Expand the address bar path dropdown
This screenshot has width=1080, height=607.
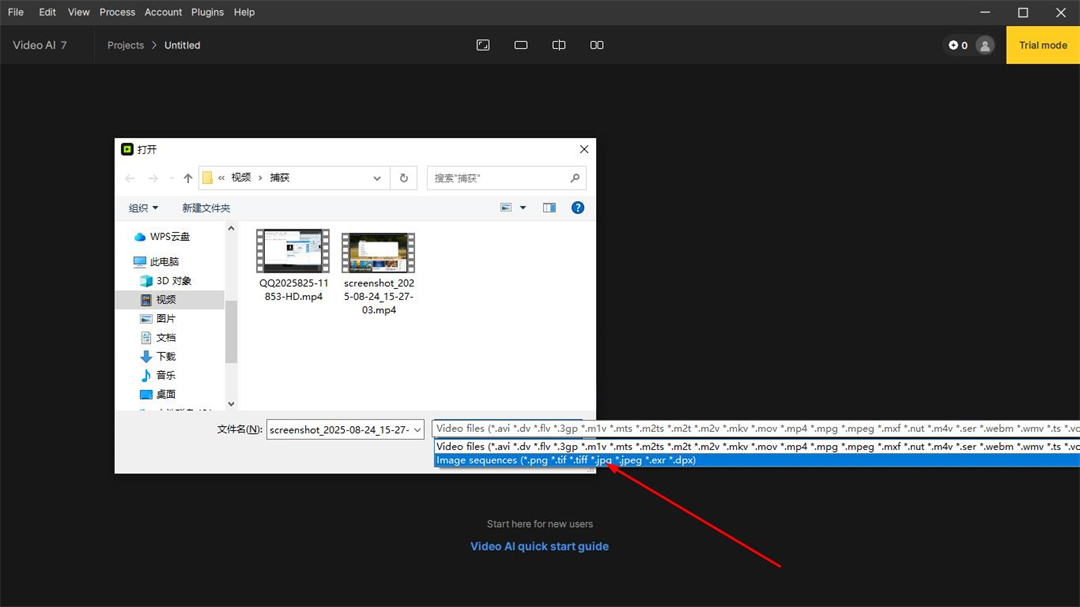tap(377, 178)
